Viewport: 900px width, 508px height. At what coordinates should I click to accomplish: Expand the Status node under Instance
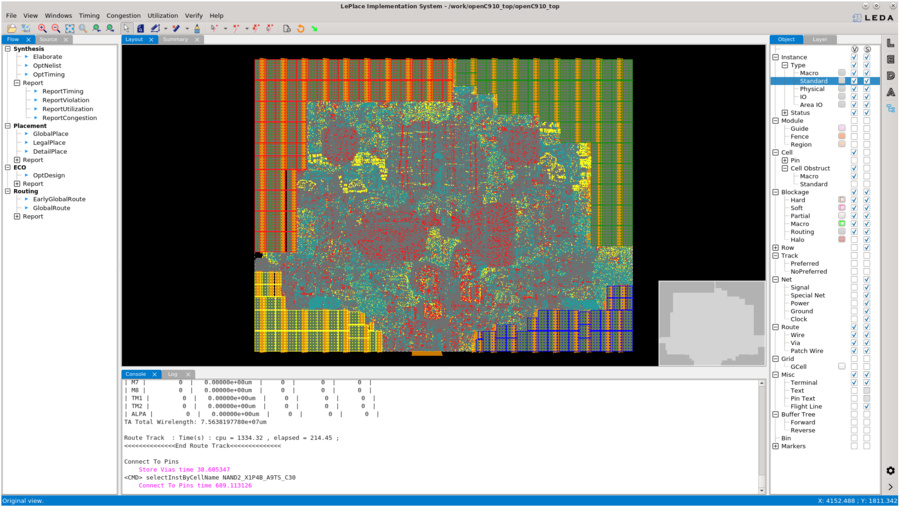pos(785,113)
